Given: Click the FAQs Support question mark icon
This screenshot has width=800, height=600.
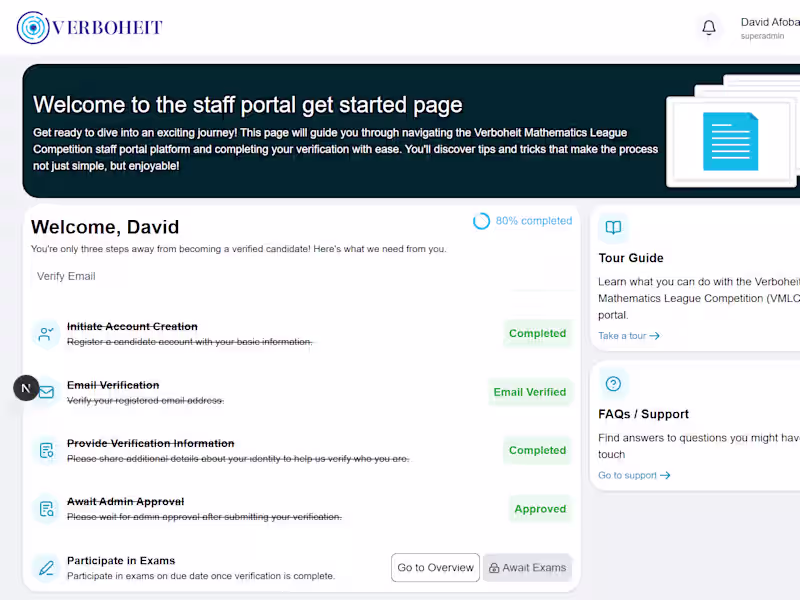Looking at the screenshot, I should (613, 383).
